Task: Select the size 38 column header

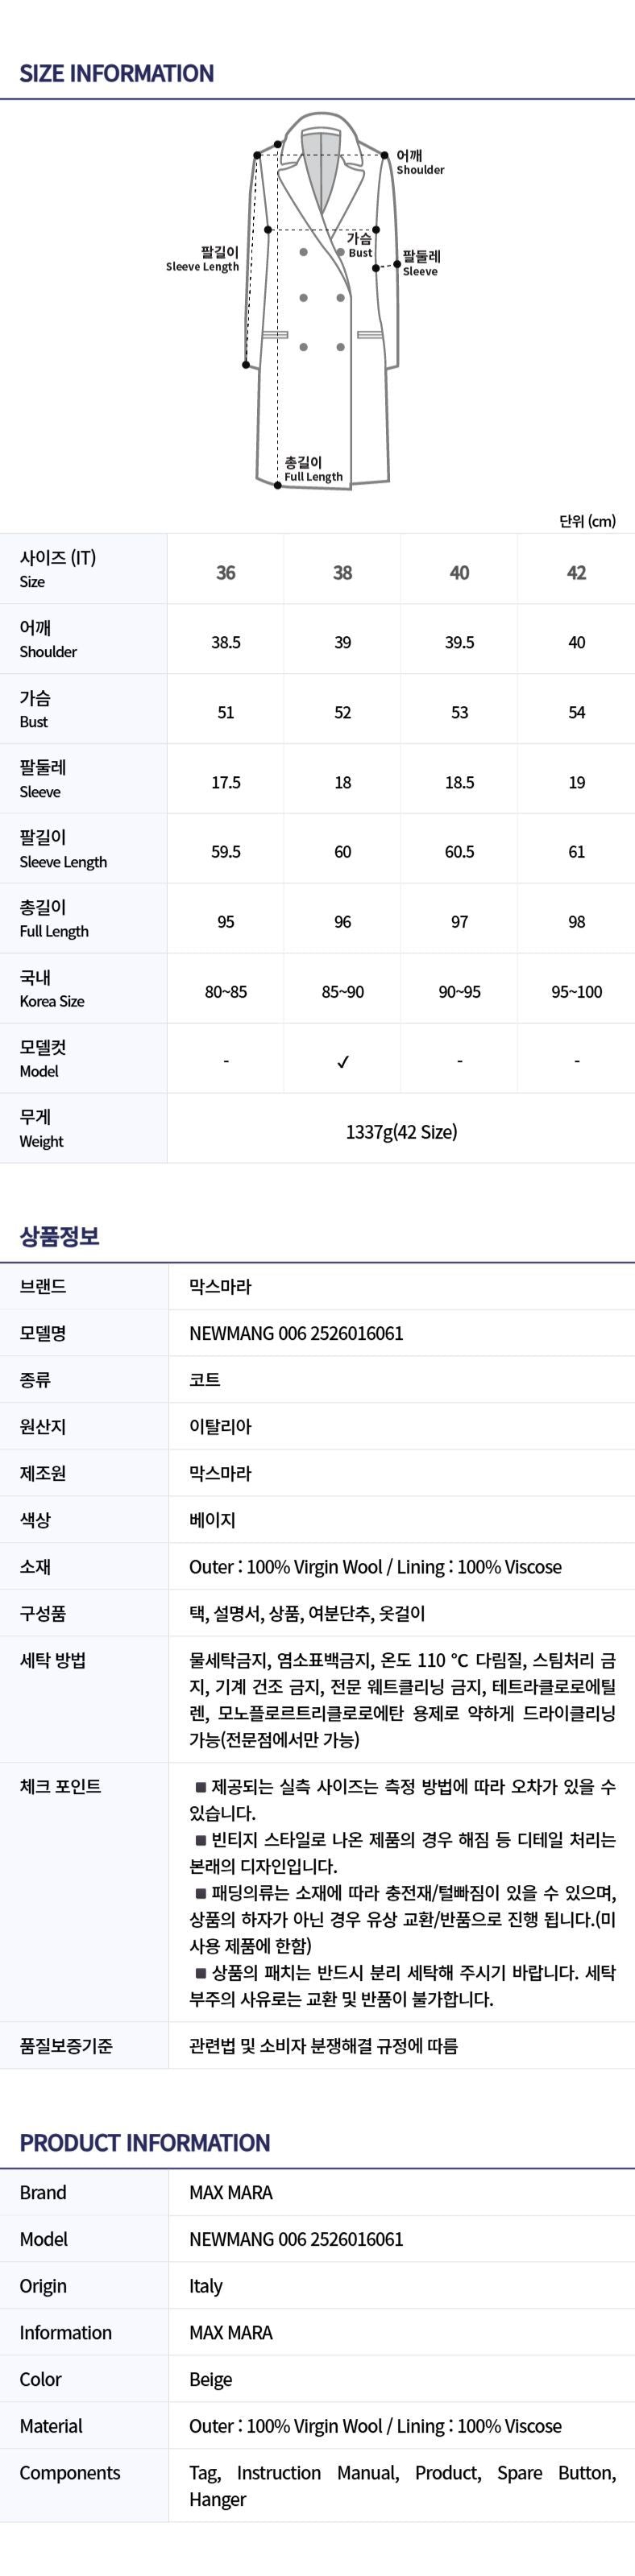Action: (342, 572)
